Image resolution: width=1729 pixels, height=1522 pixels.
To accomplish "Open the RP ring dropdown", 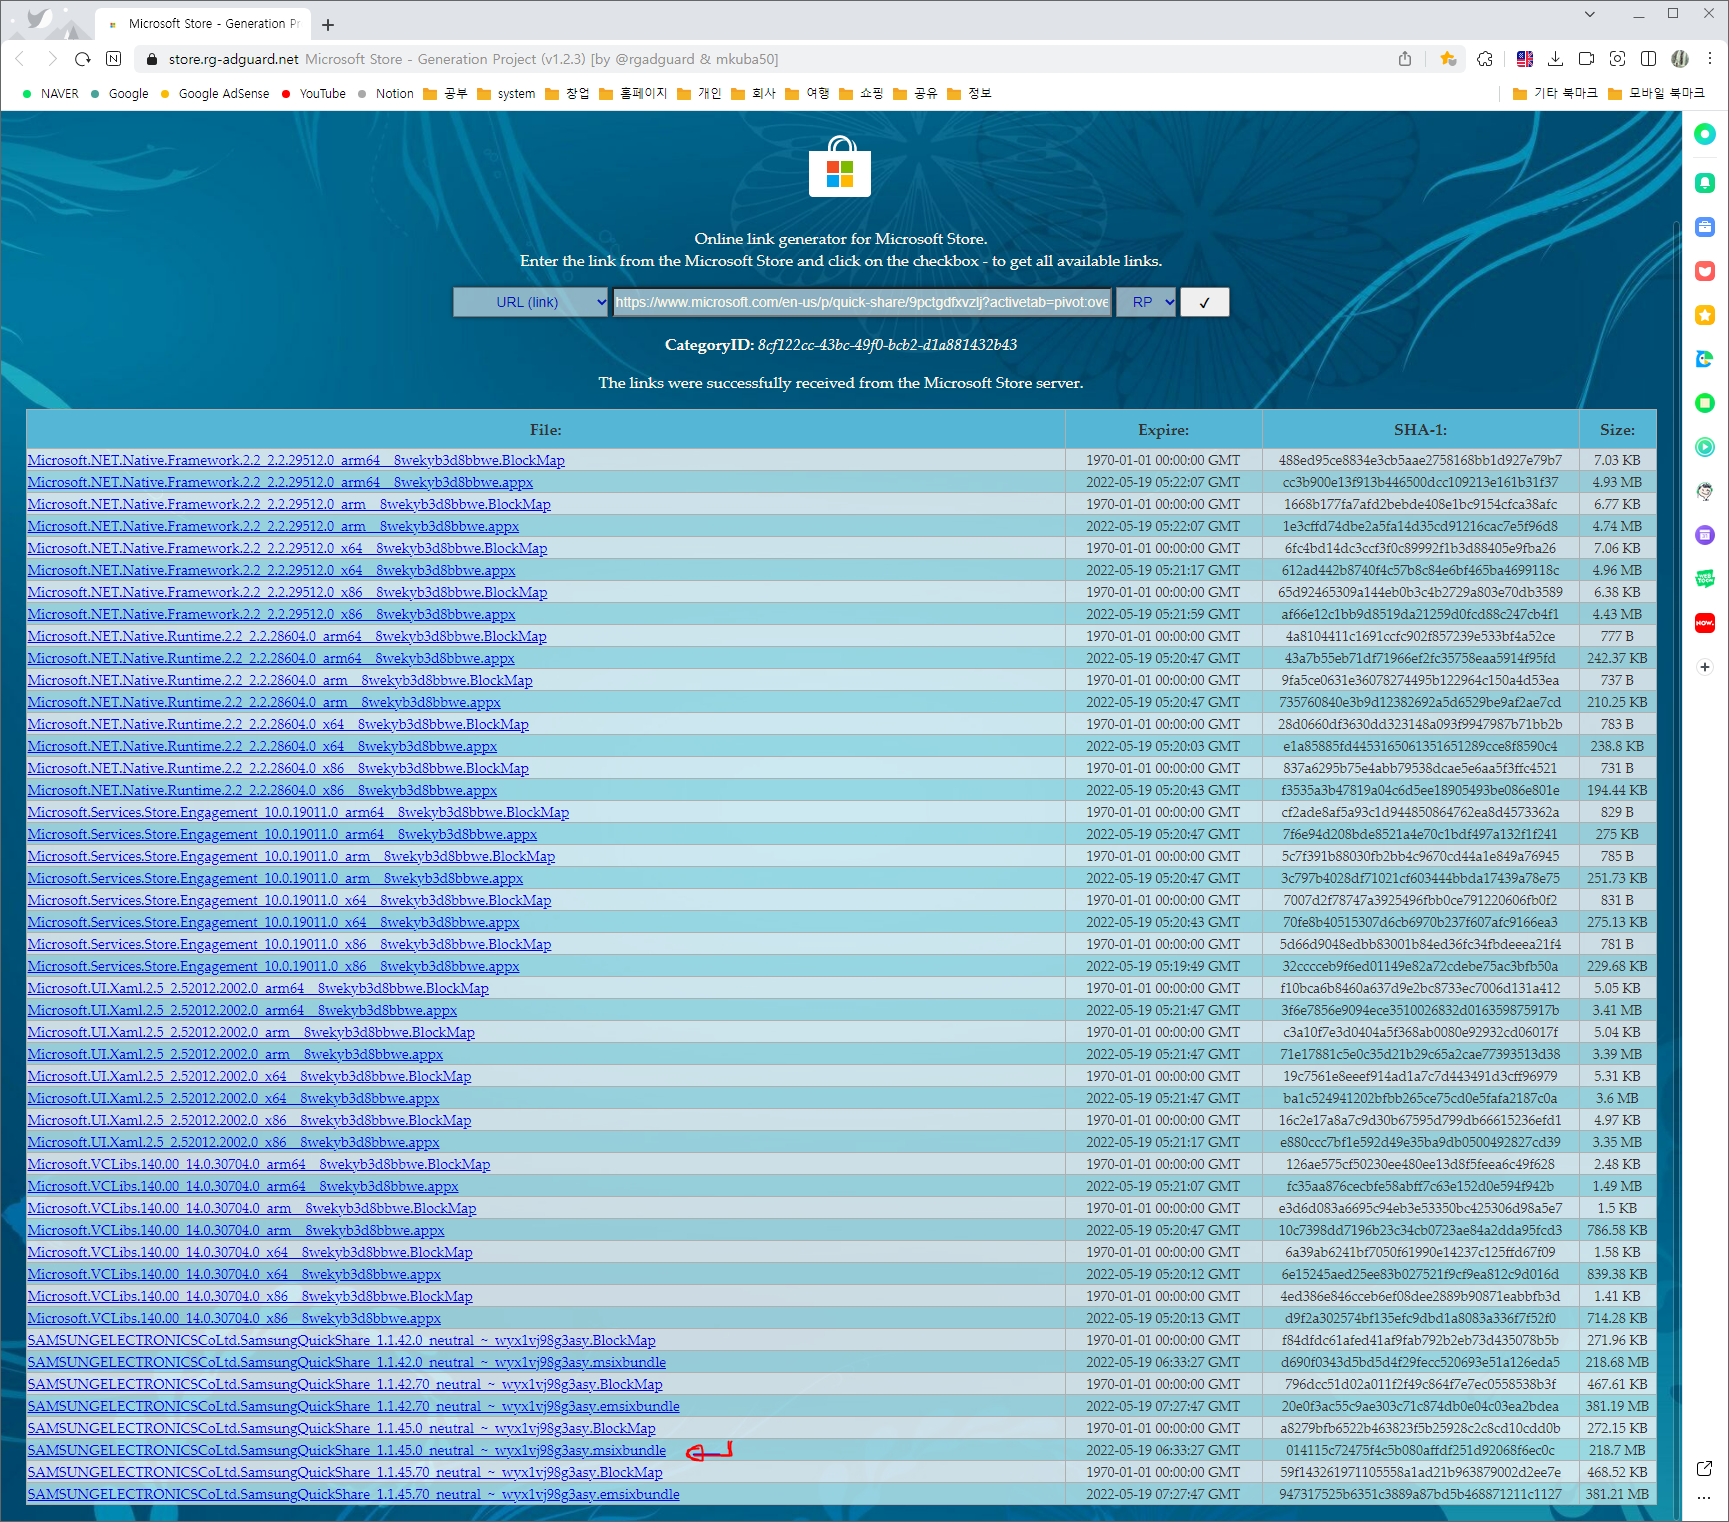I will coord(1146,302).
